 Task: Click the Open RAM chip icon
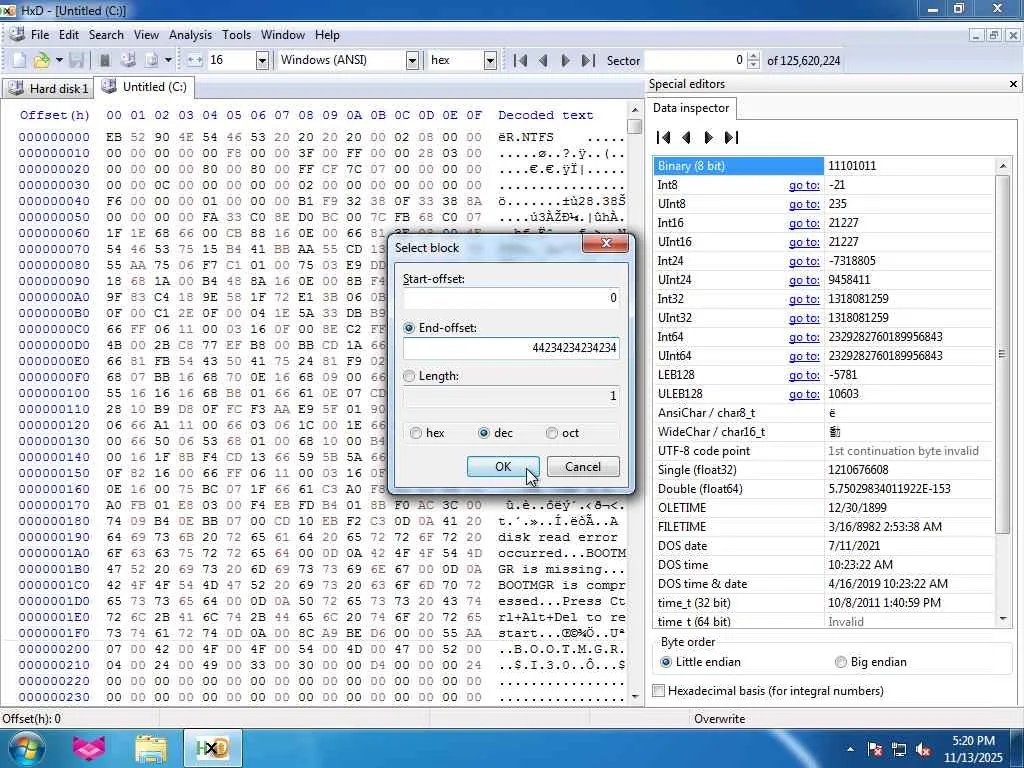[104, 60]
